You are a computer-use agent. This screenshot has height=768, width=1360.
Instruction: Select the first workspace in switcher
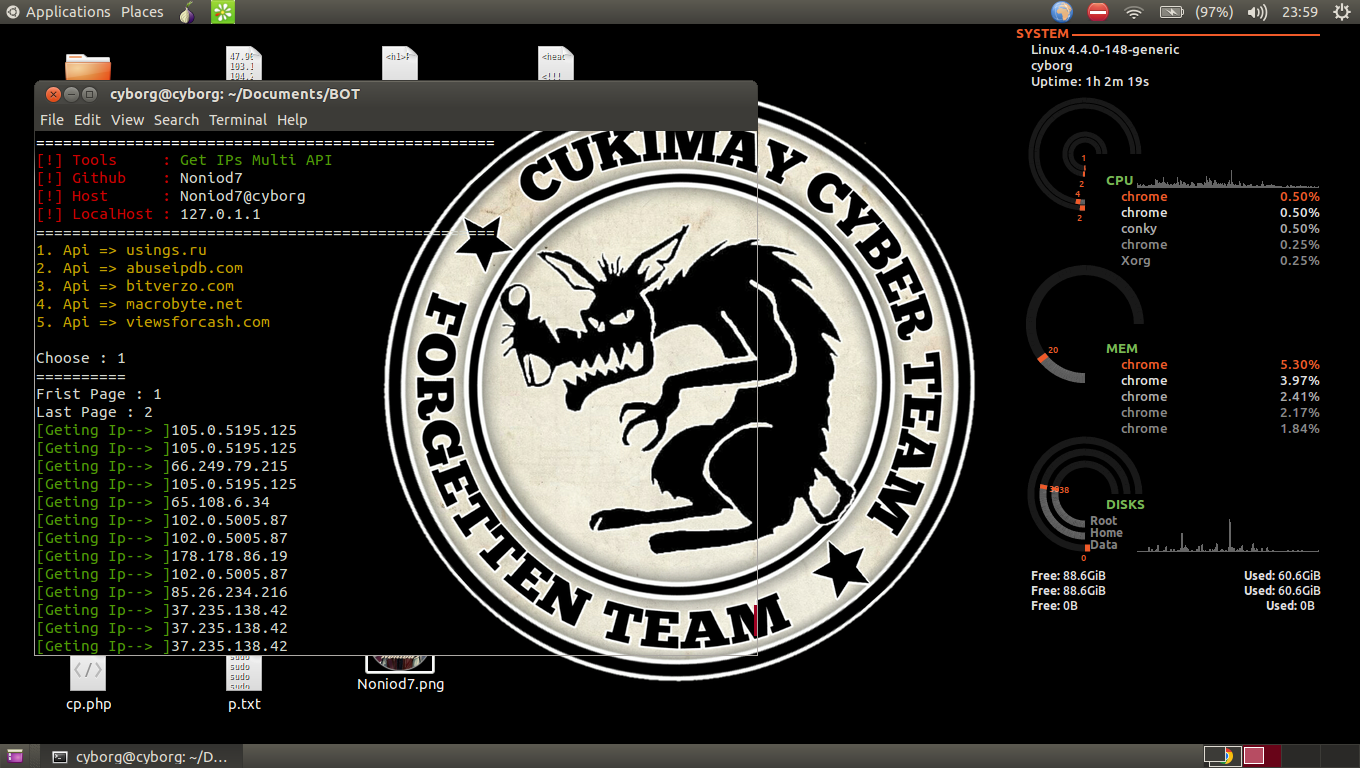click(x=1221, y=756)
